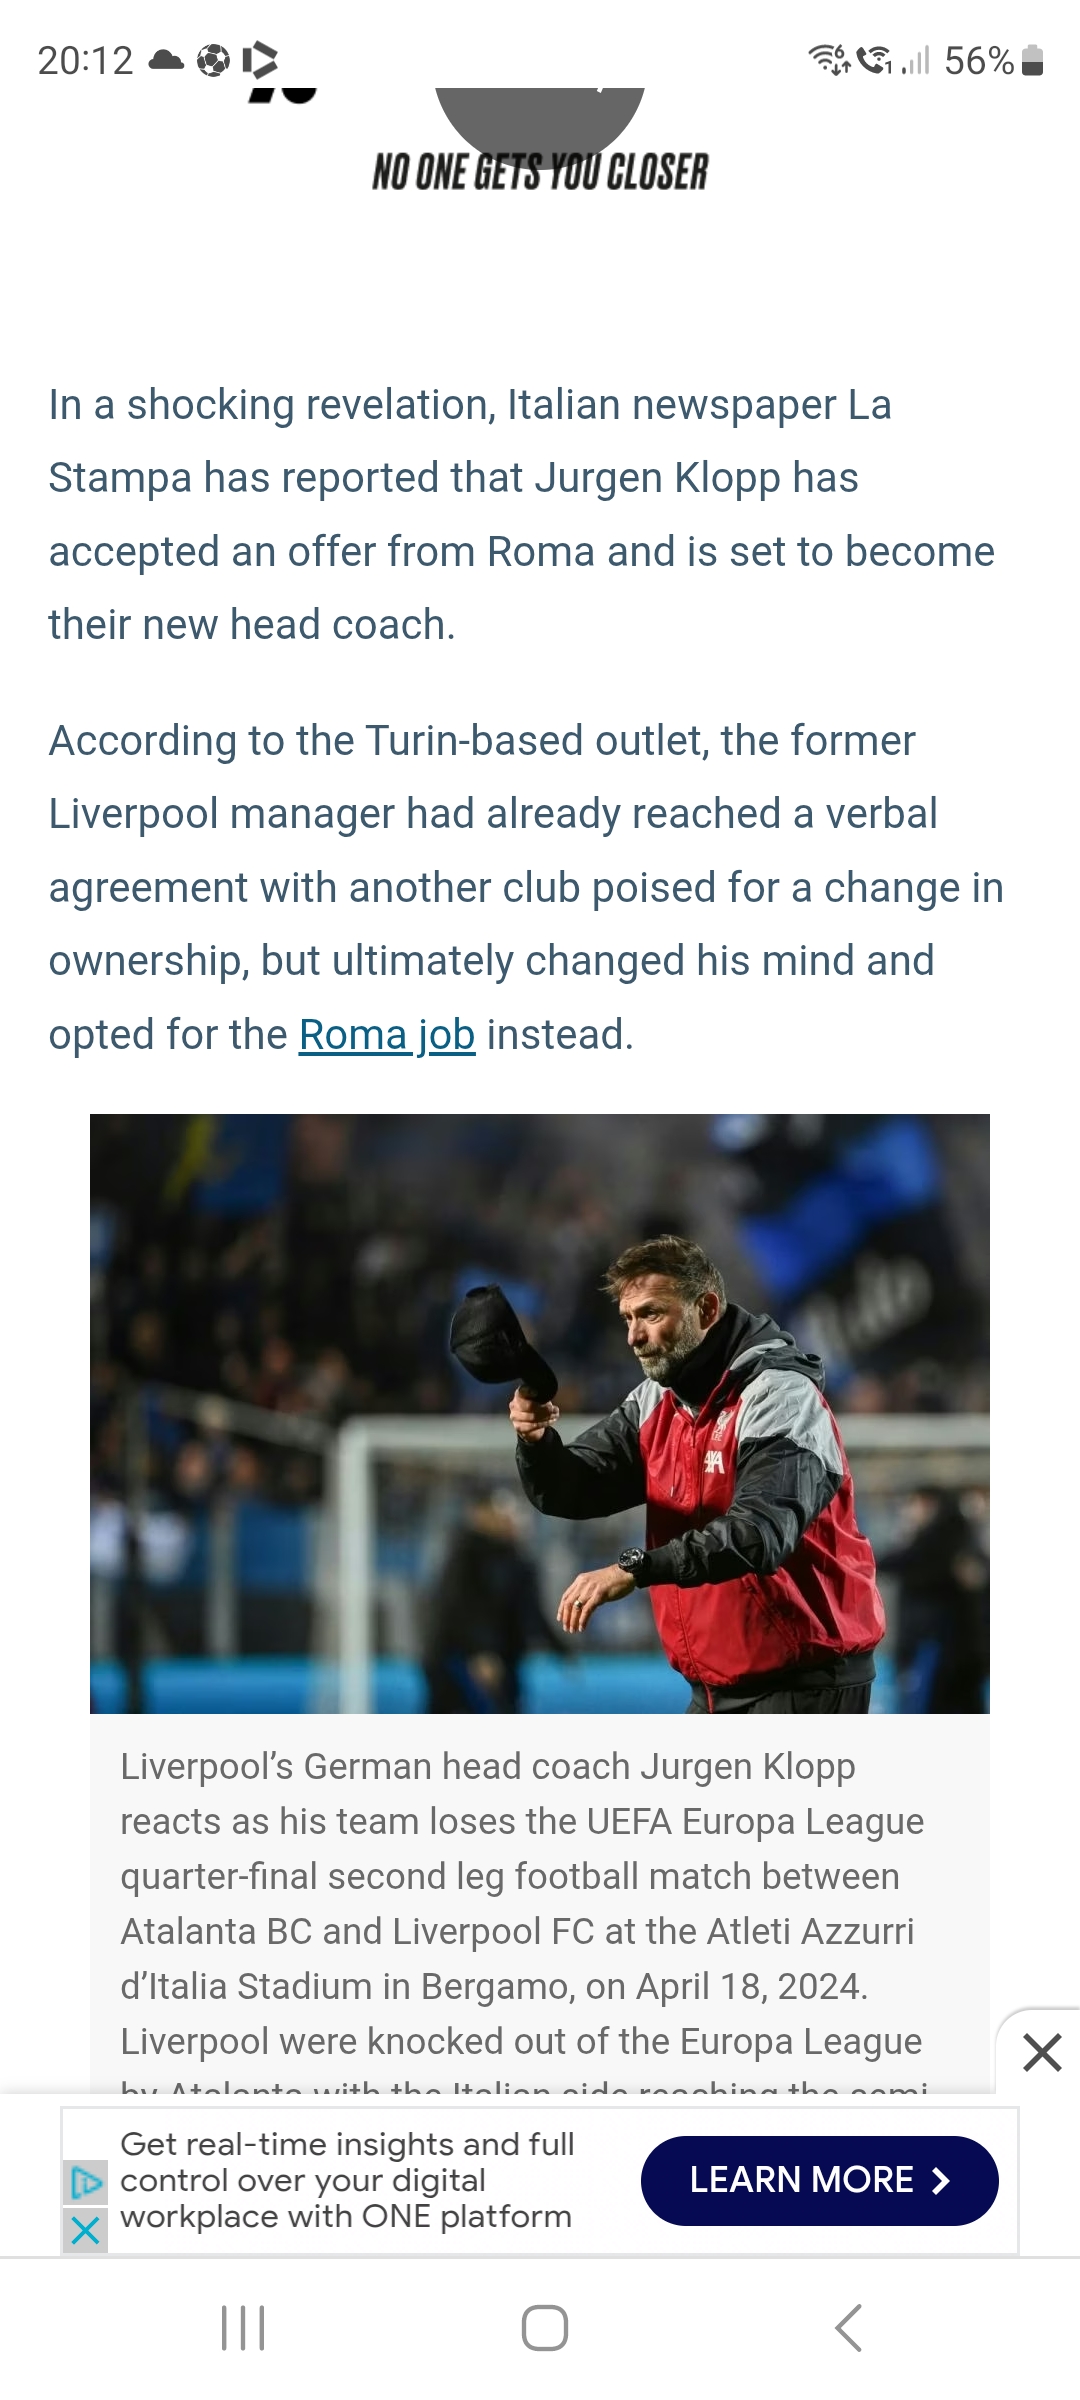Tap the signal strength bars
The height and width of the screenshot is (2400, 1080).
pyautogui.click(x=916, y=61)
